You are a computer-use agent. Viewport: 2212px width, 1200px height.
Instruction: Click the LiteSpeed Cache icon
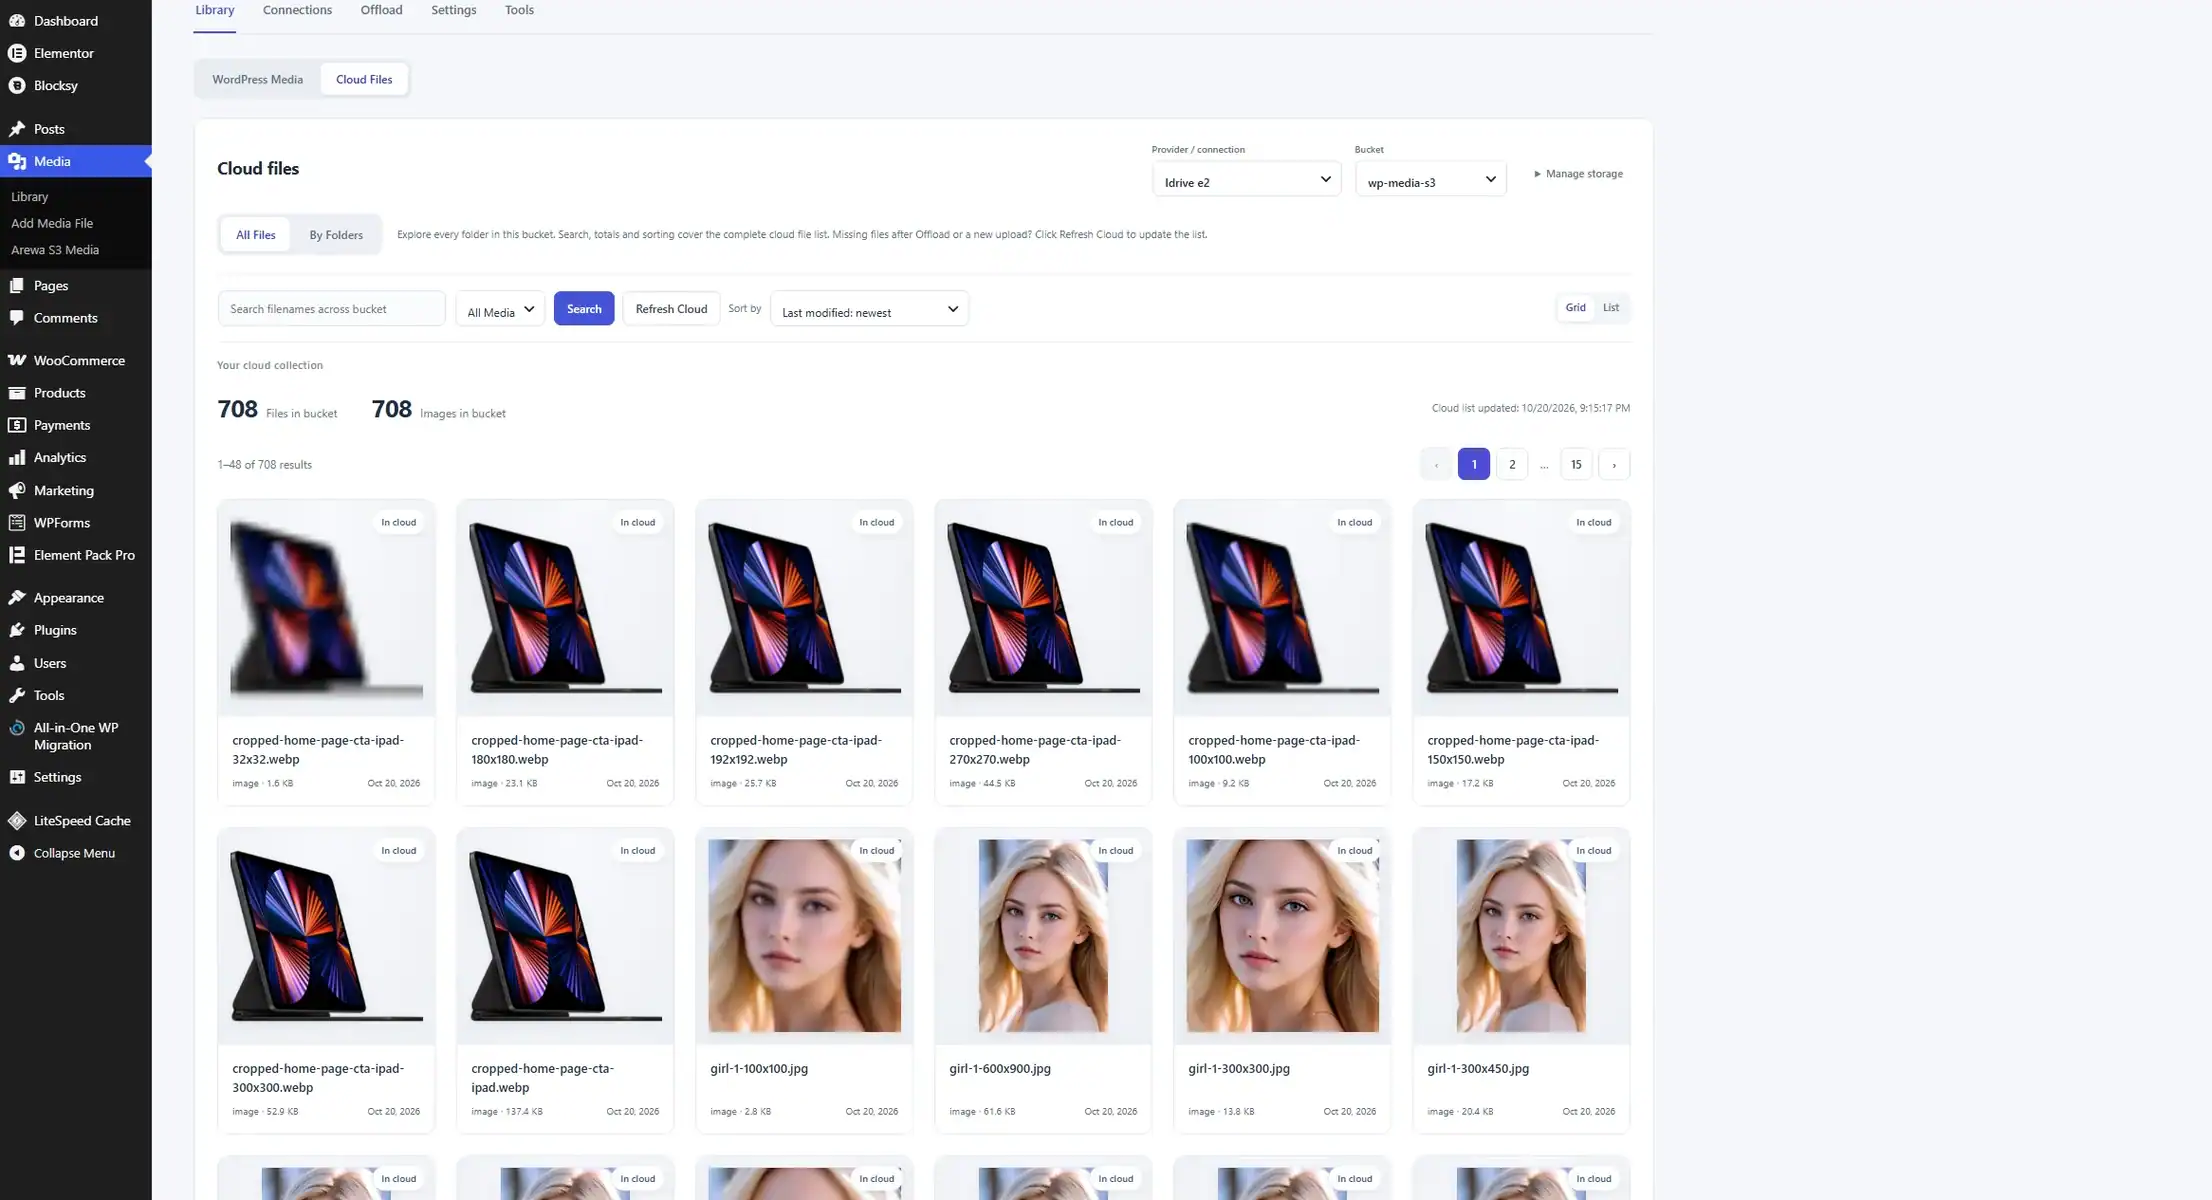17,821
